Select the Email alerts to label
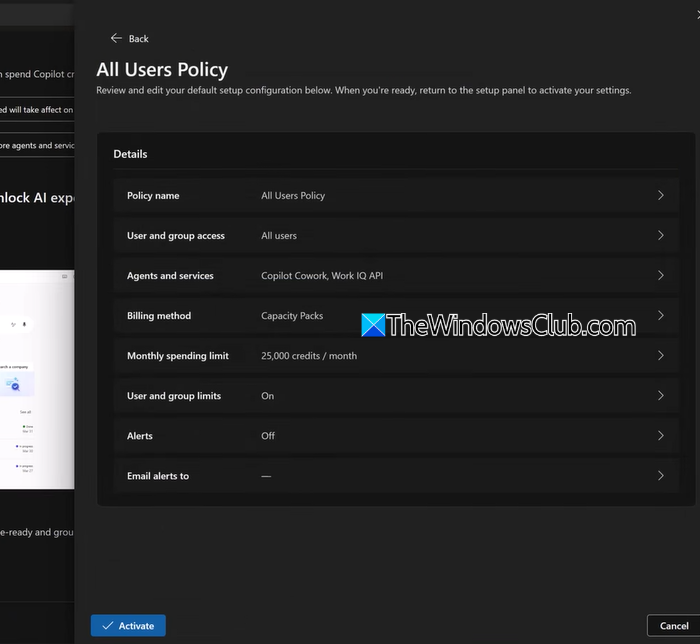Viewport: 700px width, 644px height. pyautogui.click(x=158, y=476)
